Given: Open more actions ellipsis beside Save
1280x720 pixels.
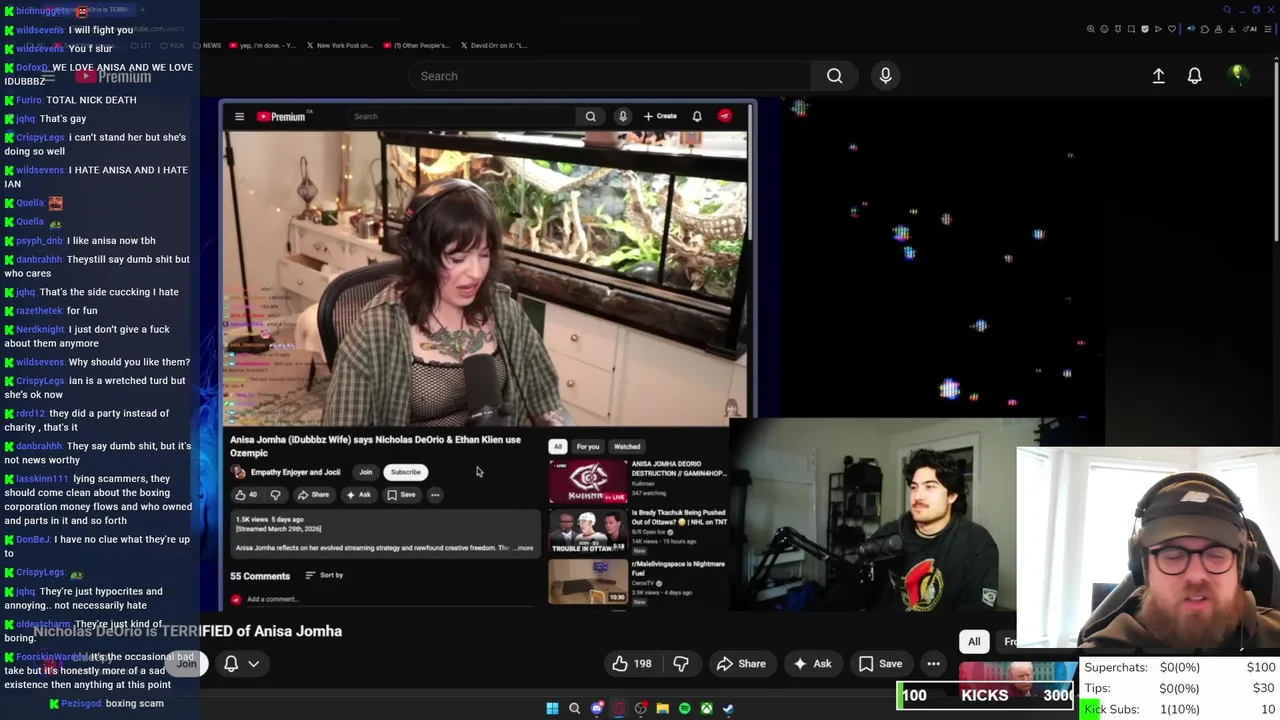Looking at the screenshot, I should point(933,663).
